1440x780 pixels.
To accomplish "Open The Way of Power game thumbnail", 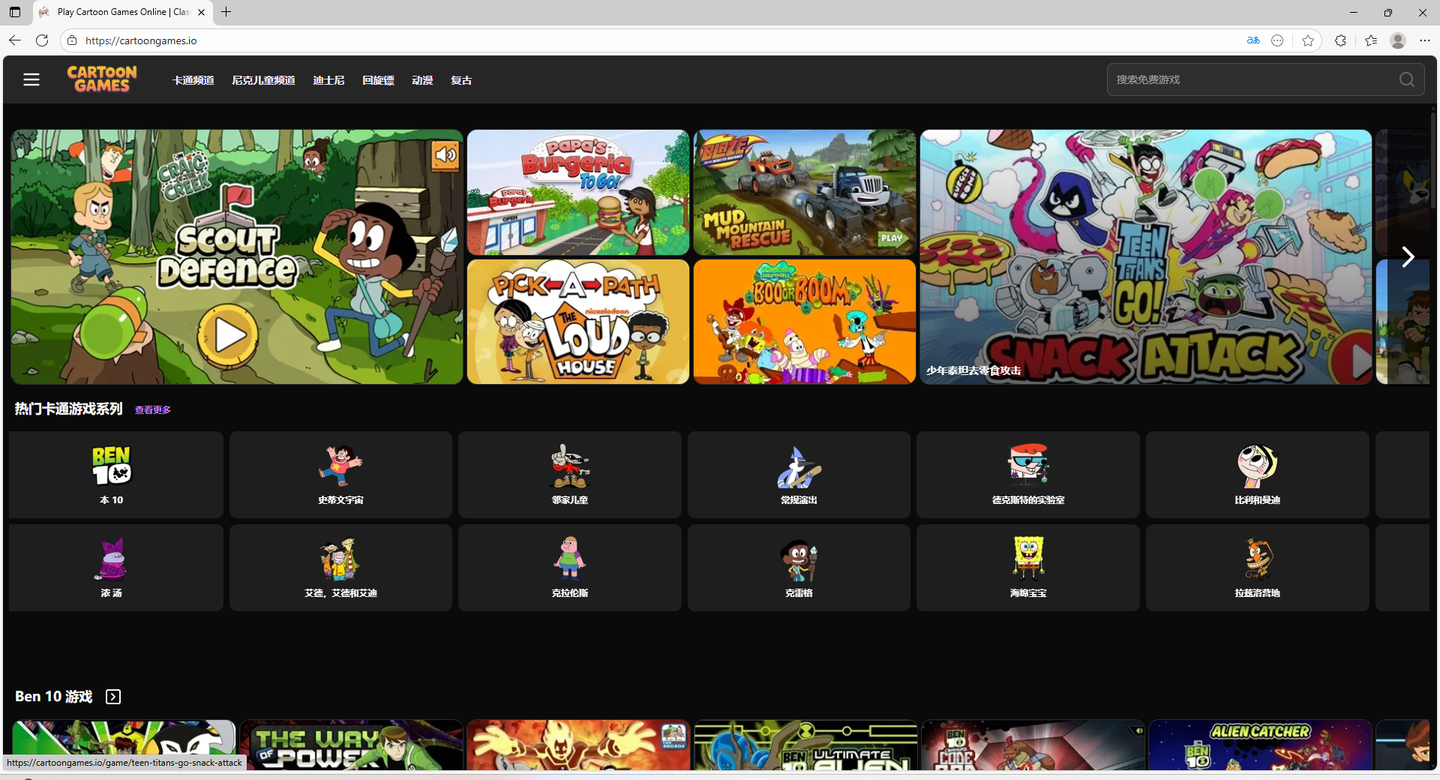I will (x=351, y=746).
